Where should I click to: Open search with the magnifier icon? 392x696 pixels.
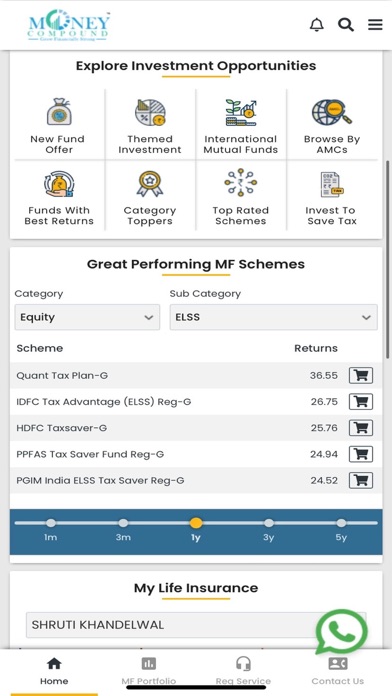tap(346, 24)
